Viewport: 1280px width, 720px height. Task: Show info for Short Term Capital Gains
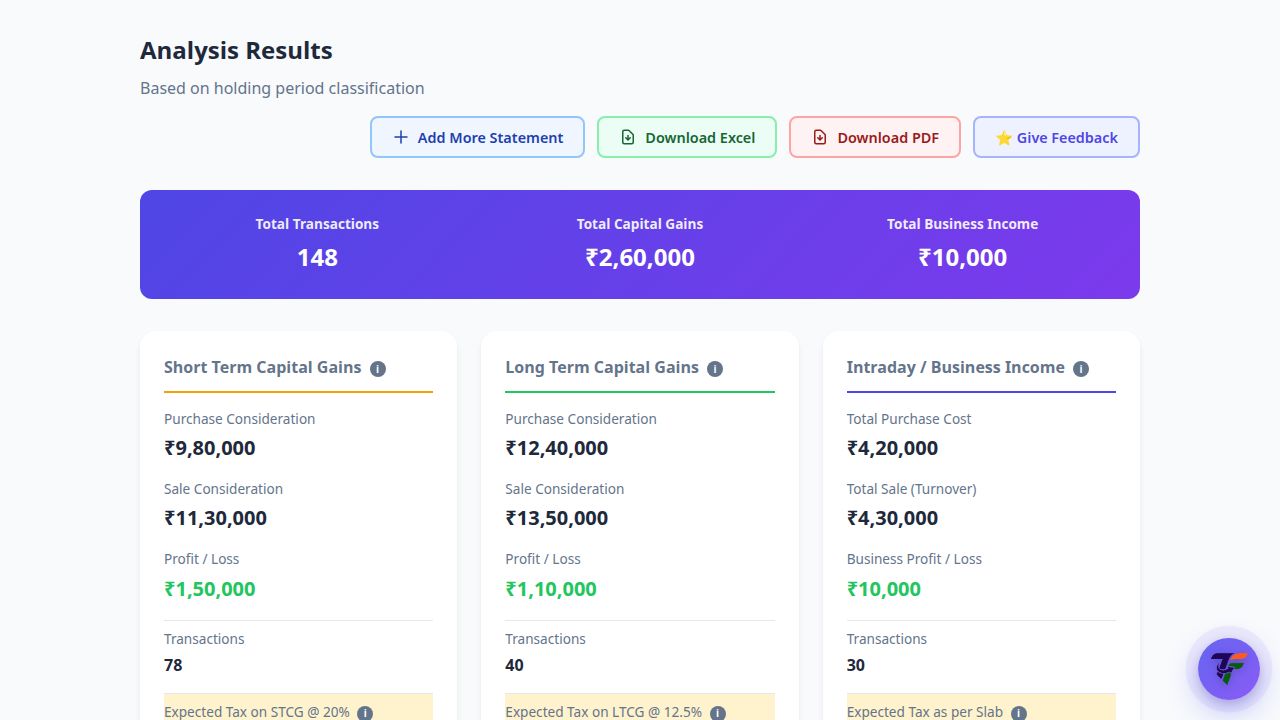[378, 369]
